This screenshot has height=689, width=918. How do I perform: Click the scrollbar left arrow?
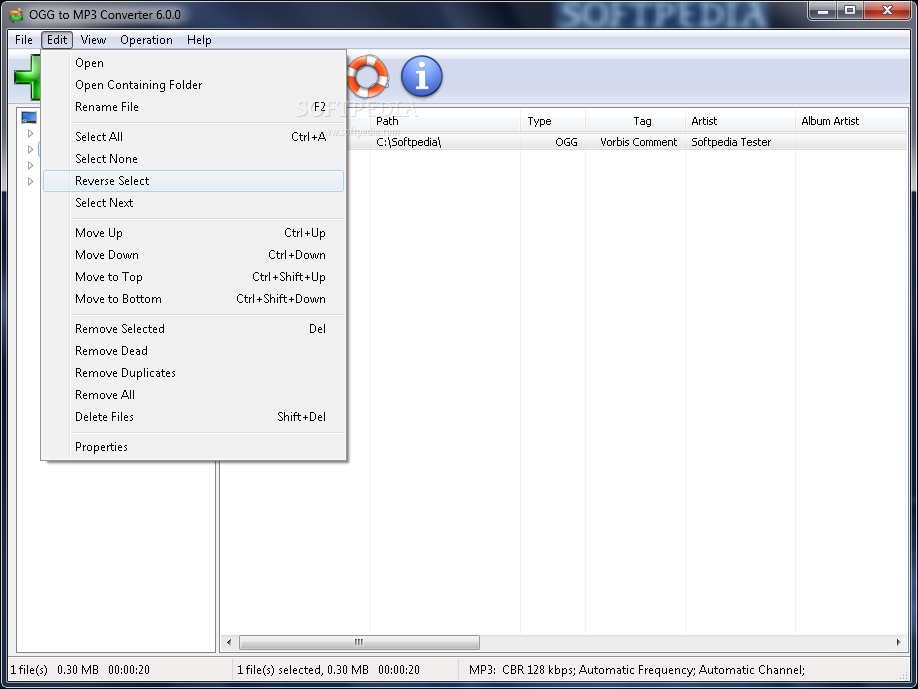(x=229, y=642)
